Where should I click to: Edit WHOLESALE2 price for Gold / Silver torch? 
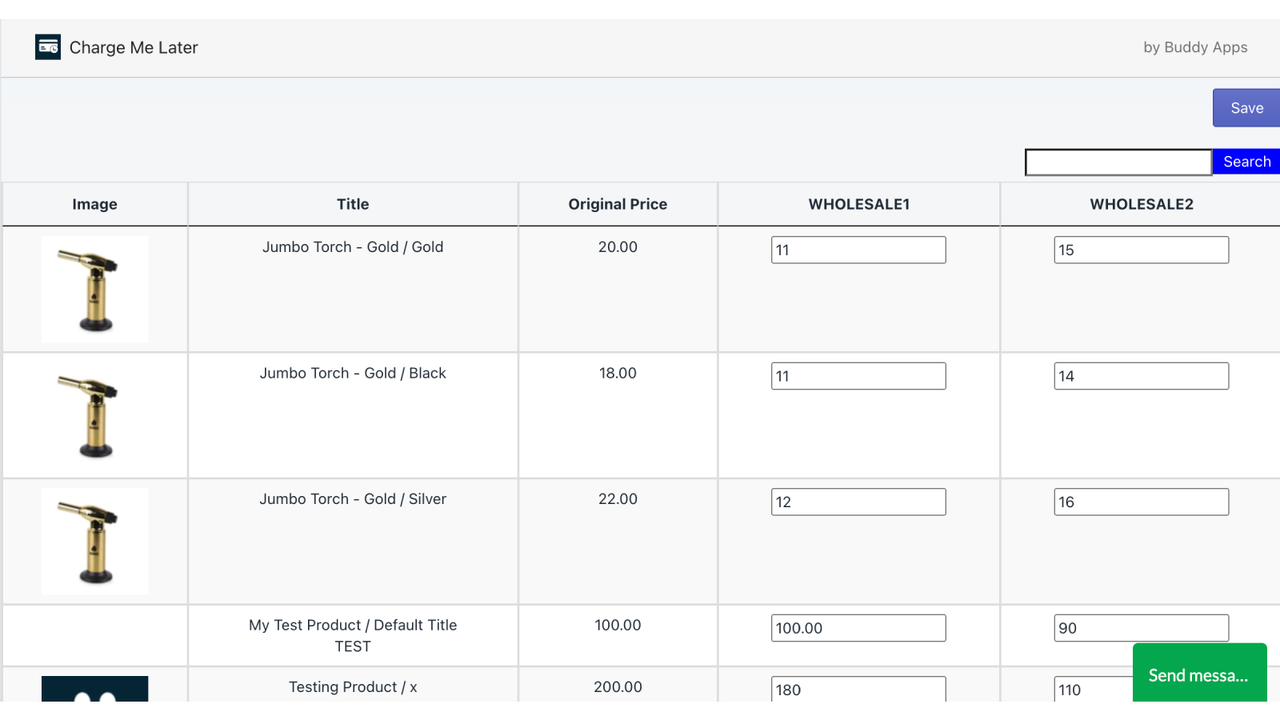pos(1141,502)
